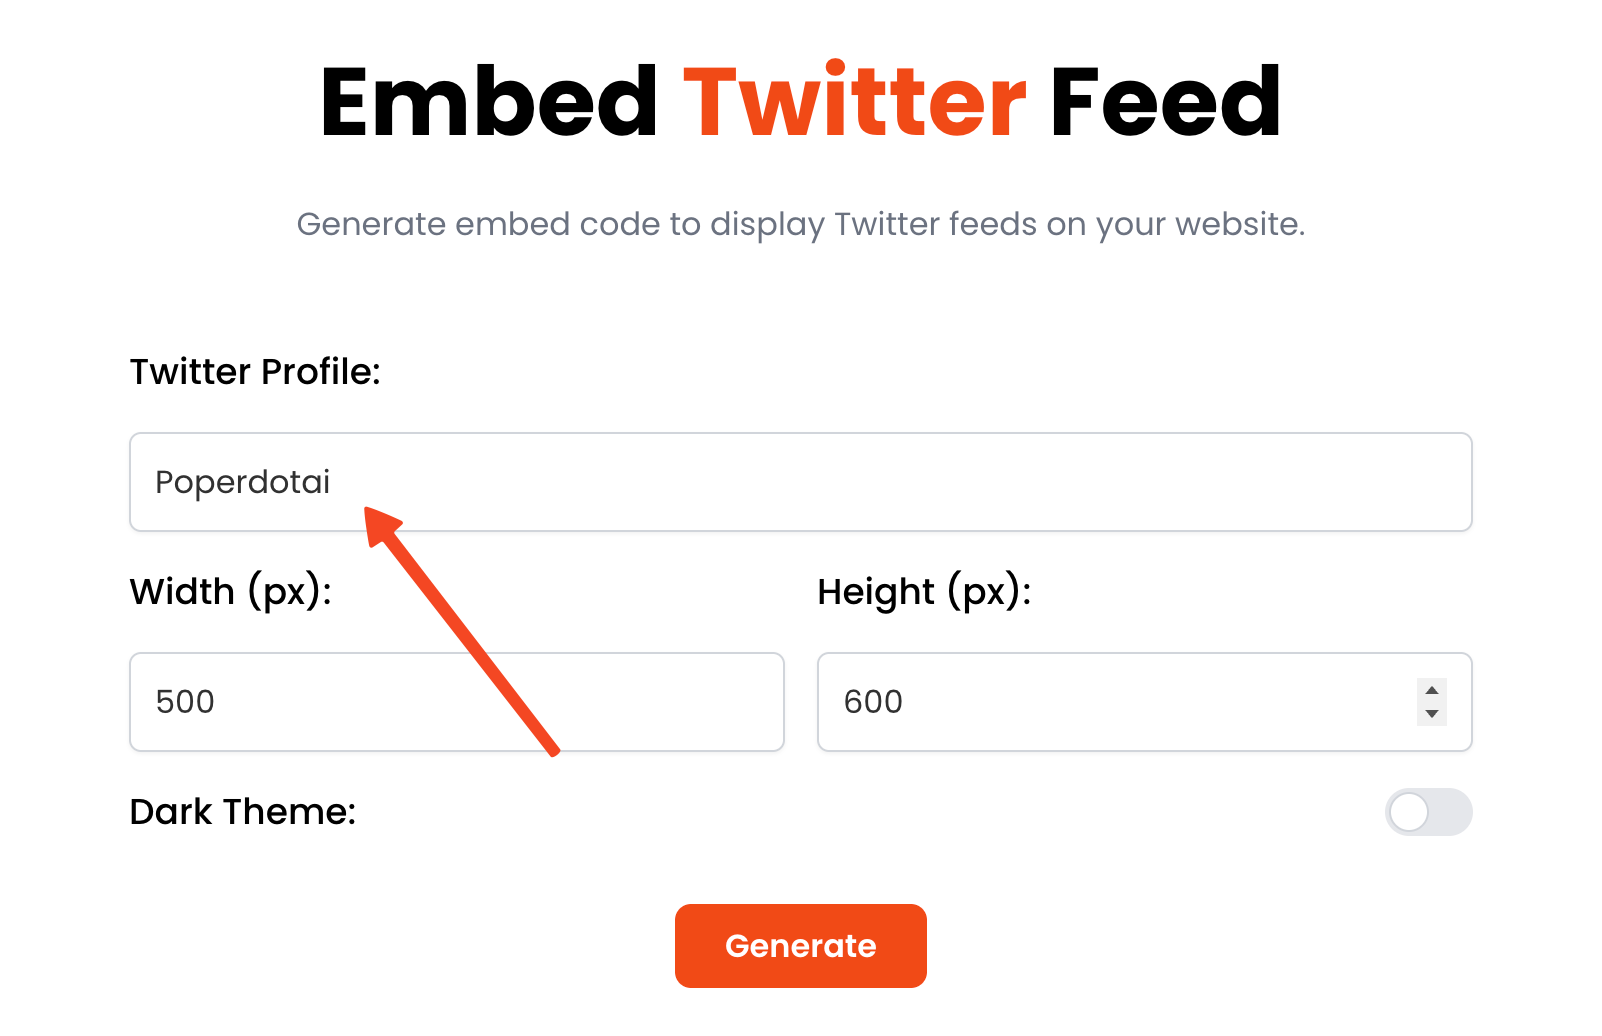The image size is (1602, 1036).
Task: Click the orange "Twitter" word in heading
Action: coord(854,102)
